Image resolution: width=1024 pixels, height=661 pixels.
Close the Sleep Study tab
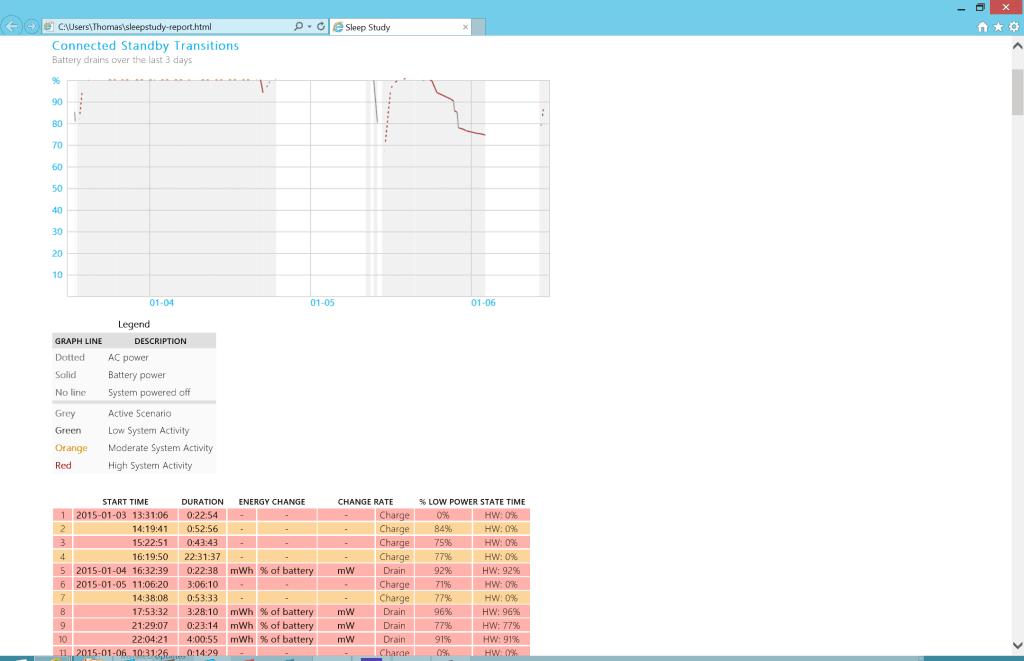[x=465, y=27]
